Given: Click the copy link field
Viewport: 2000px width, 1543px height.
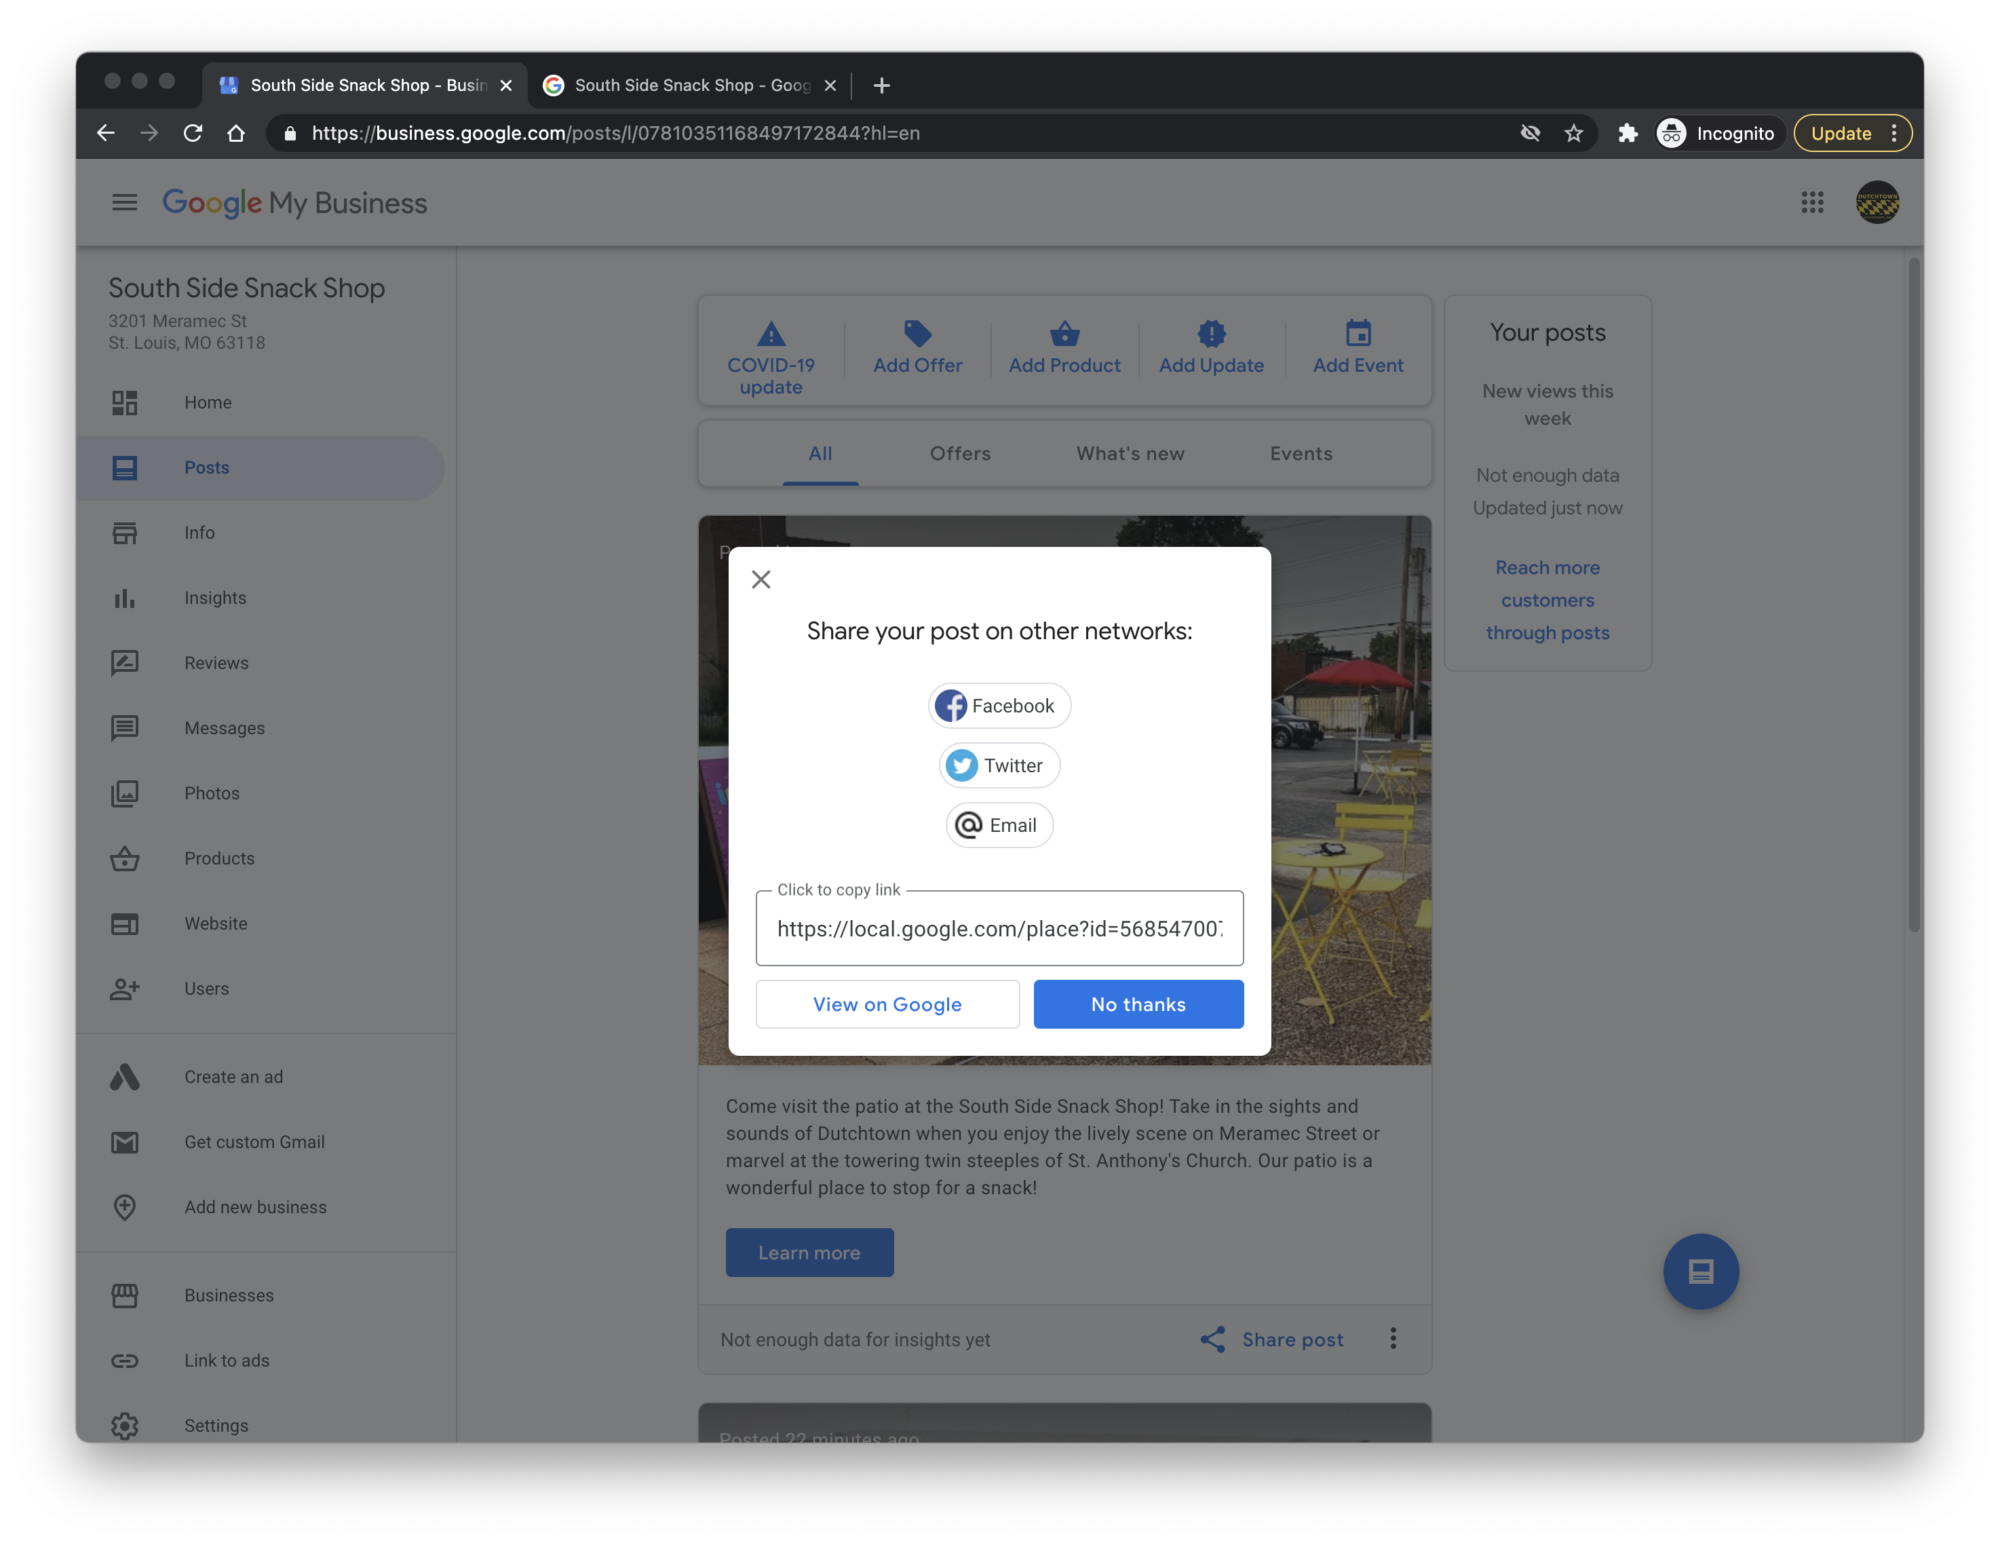Looking at the screenshot, I should [x=999, y=928].
